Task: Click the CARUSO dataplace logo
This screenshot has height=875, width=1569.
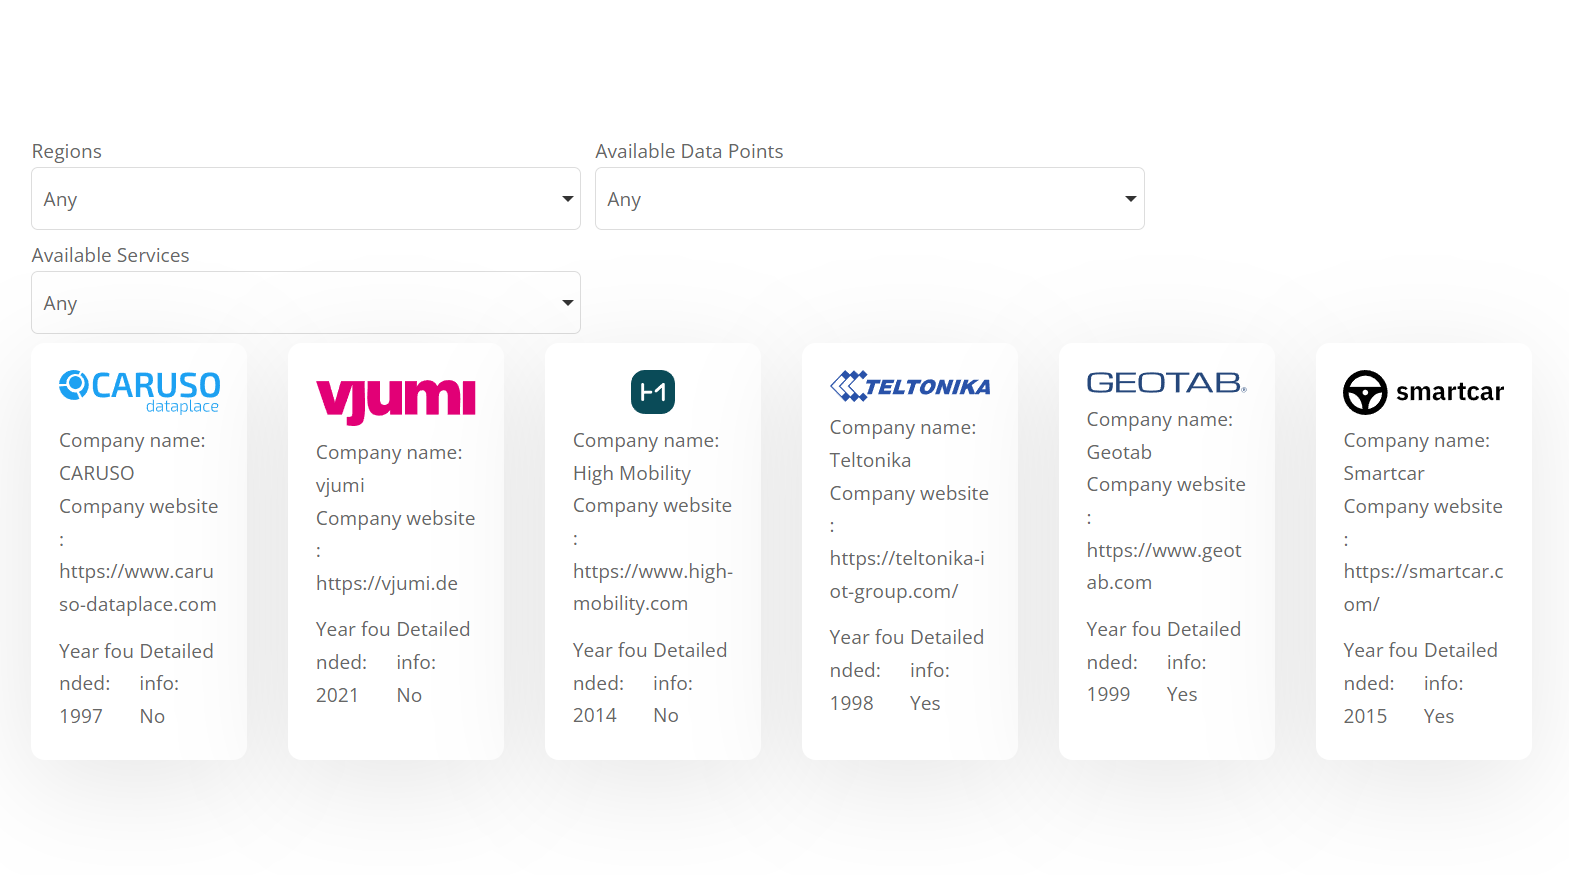Action: point(139,391)
